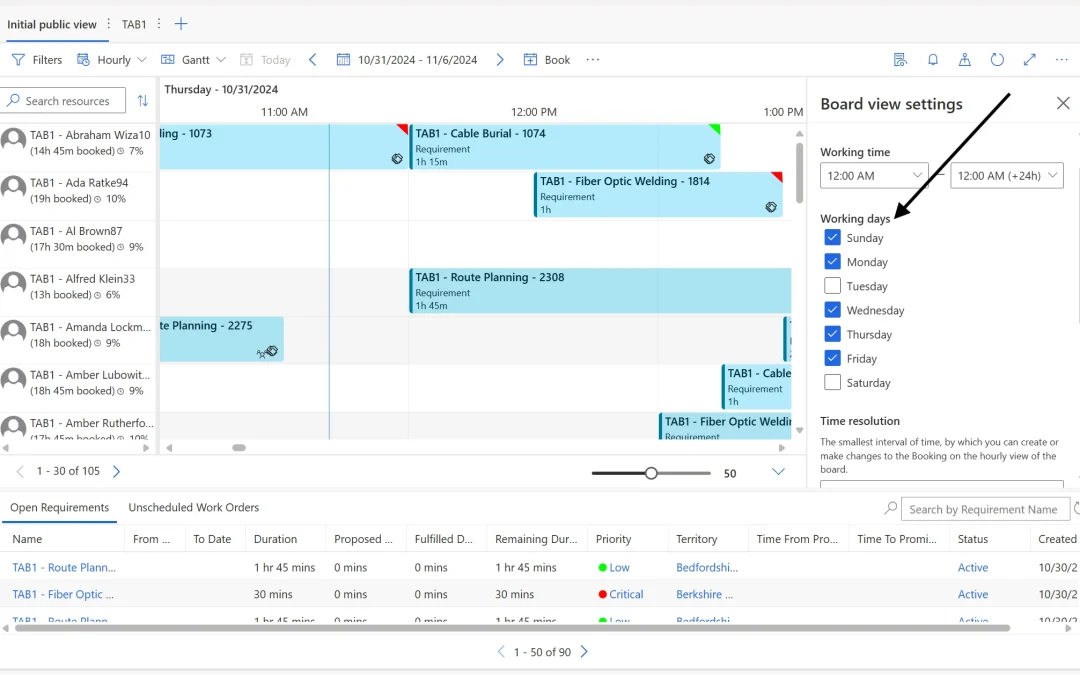This screenshot has height=675, width=1080.
Task: Go to next requirements page arrow
Action: 584,652
